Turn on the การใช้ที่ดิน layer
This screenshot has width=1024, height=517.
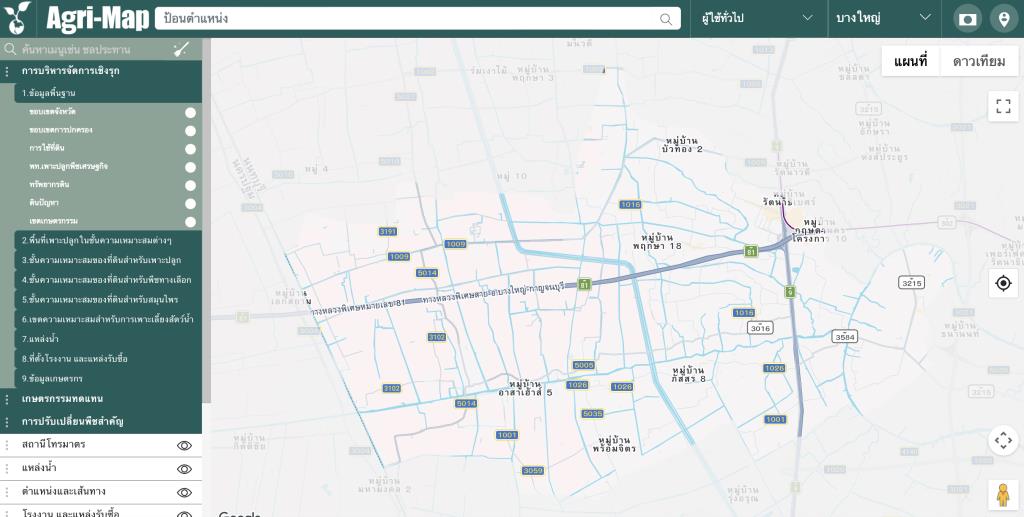(190, 149)
